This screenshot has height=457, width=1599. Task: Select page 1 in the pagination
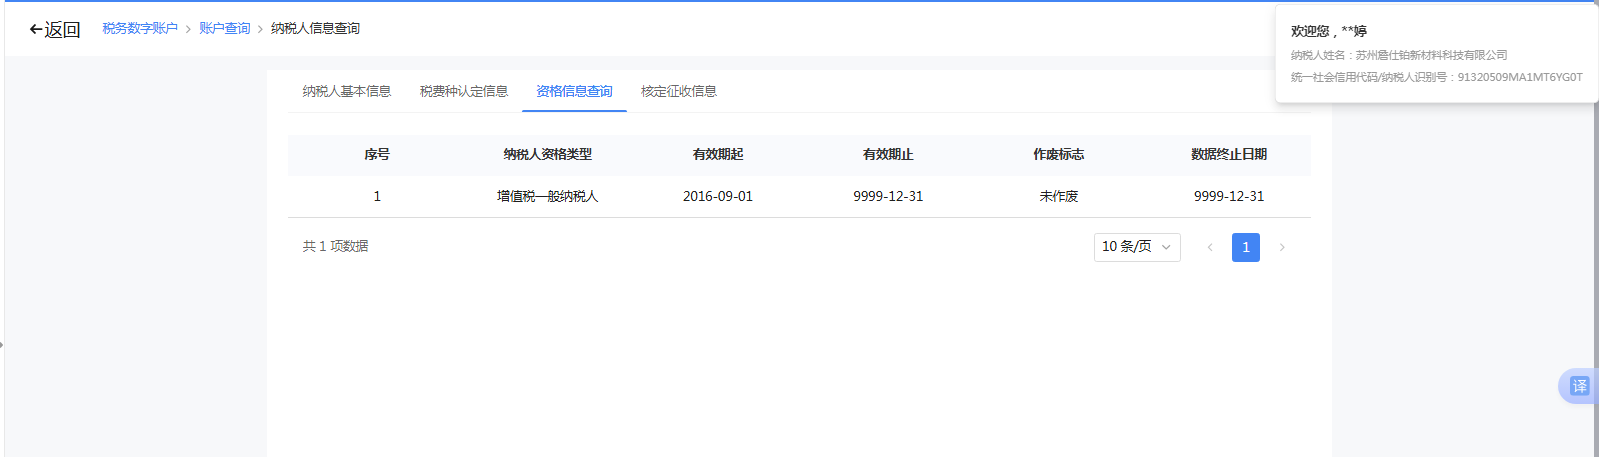1246,247
